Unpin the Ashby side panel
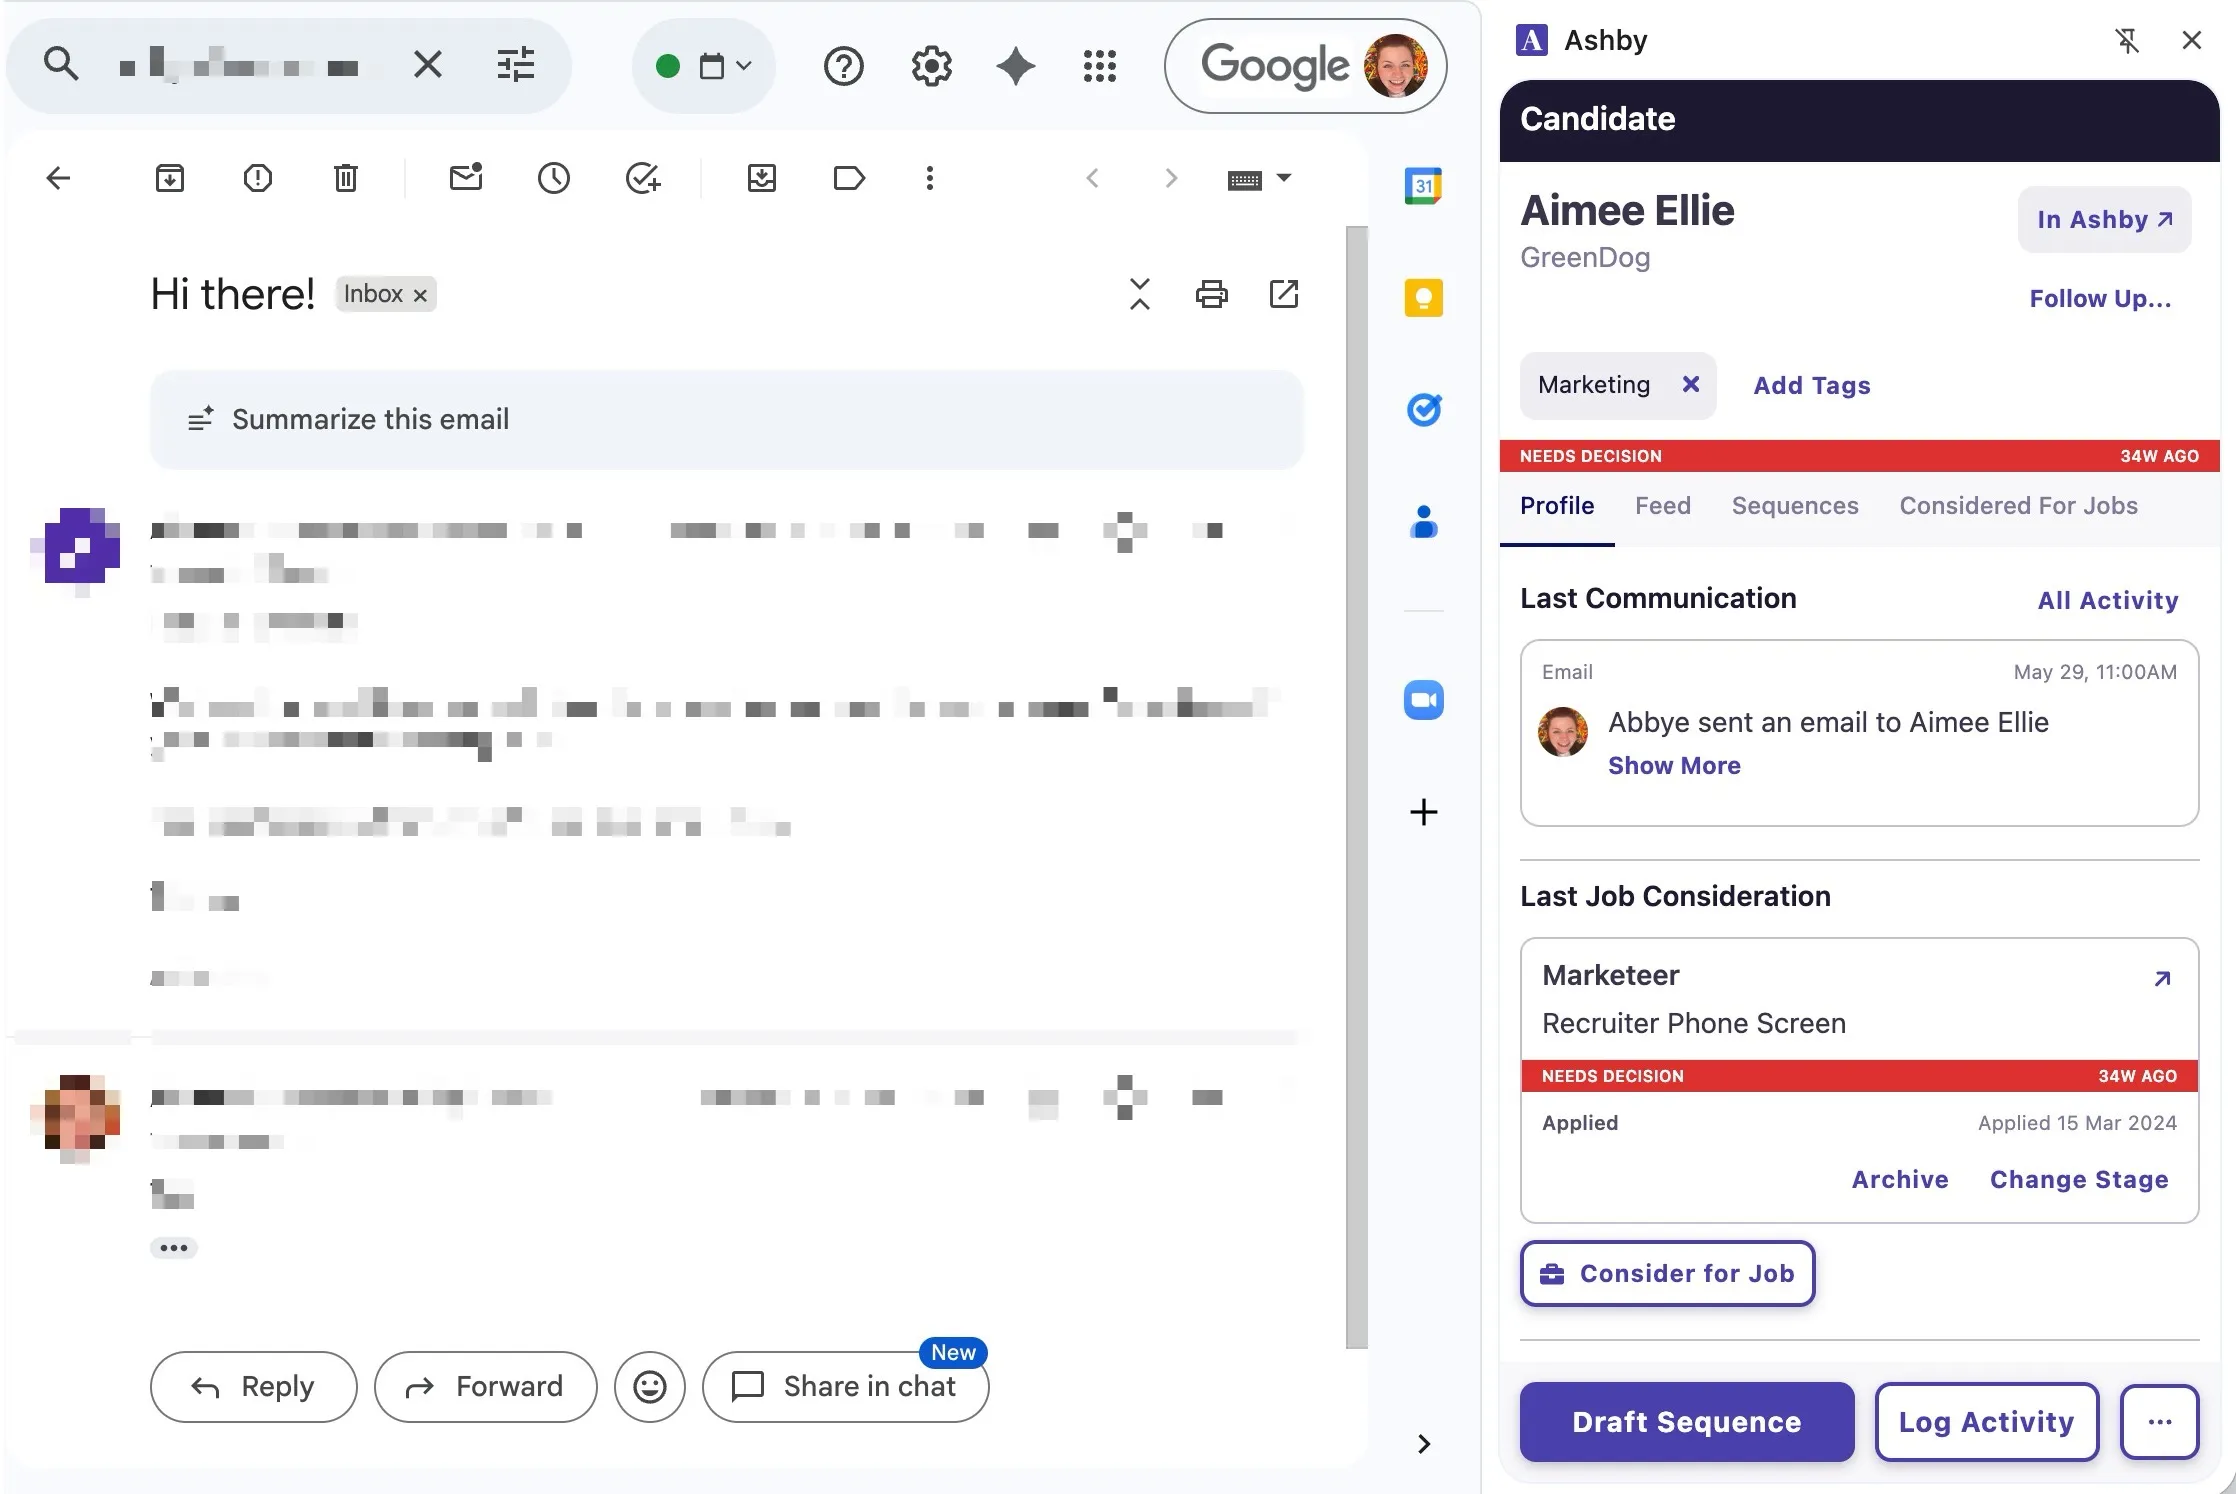 [x=2127, y=40]
